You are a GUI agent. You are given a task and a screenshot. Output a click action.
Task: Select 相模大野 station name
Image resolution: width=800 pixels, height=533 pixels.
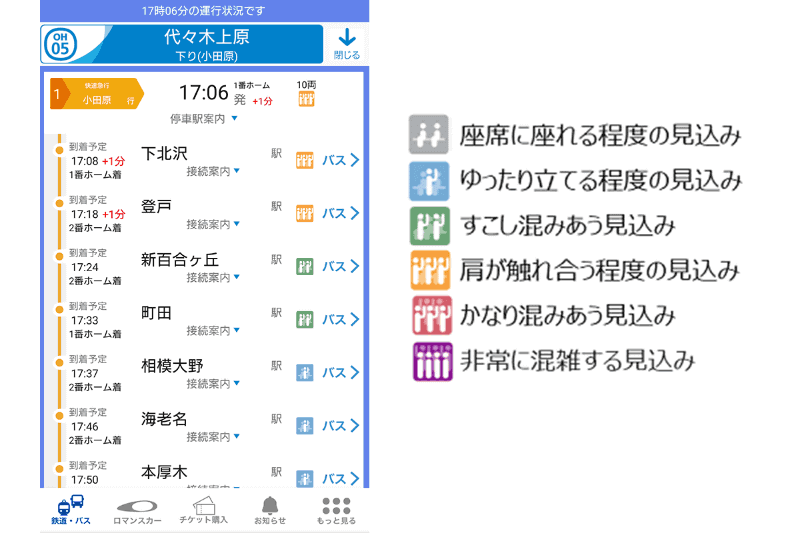(172, 366)
